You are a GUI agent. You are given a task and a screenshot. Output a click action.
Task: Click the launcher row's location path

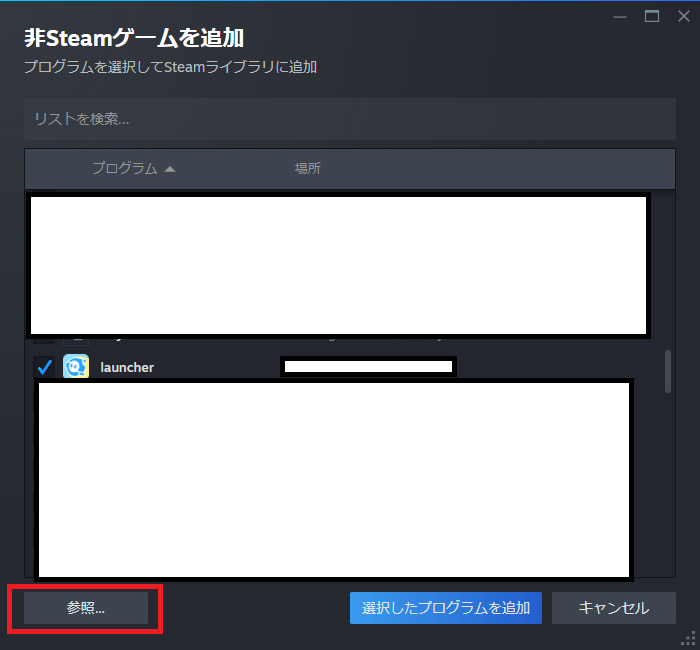[x=368, y=367]
